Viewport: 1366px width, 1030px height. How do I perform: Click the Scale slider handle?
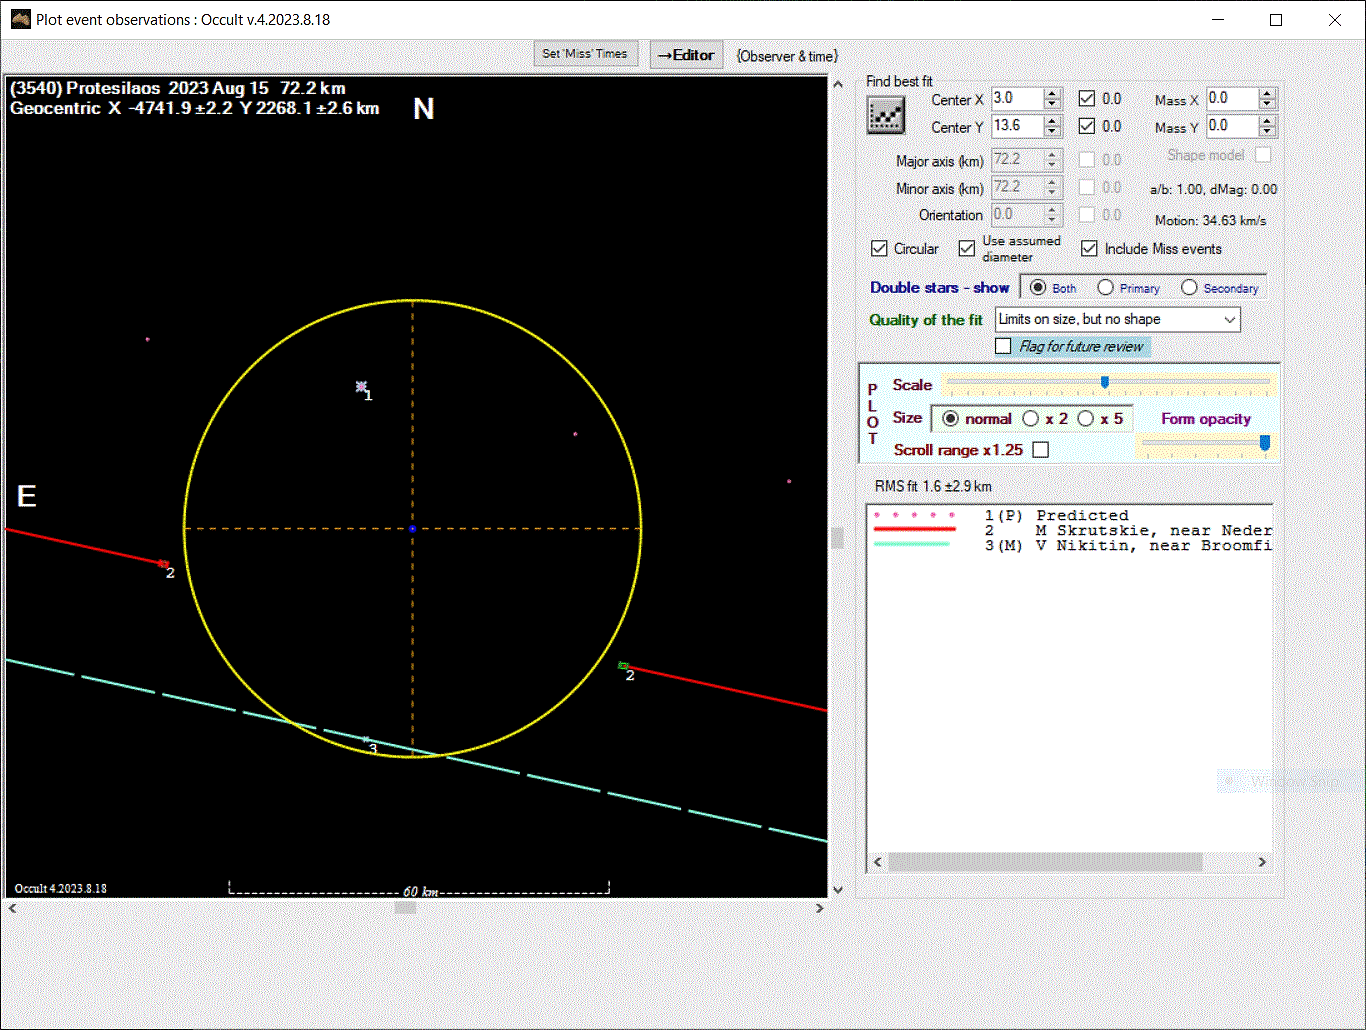pyautogui.click(x=1105, y=382)
